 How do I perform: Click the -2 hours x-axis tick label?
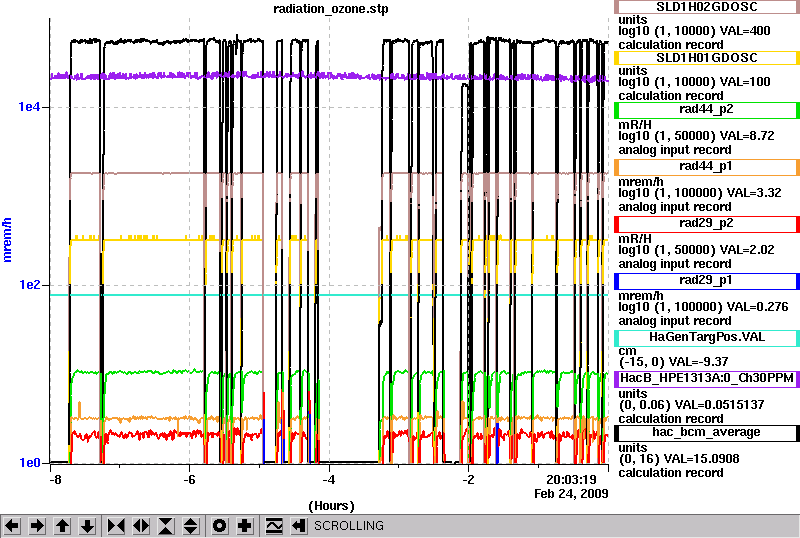(468, 480)
